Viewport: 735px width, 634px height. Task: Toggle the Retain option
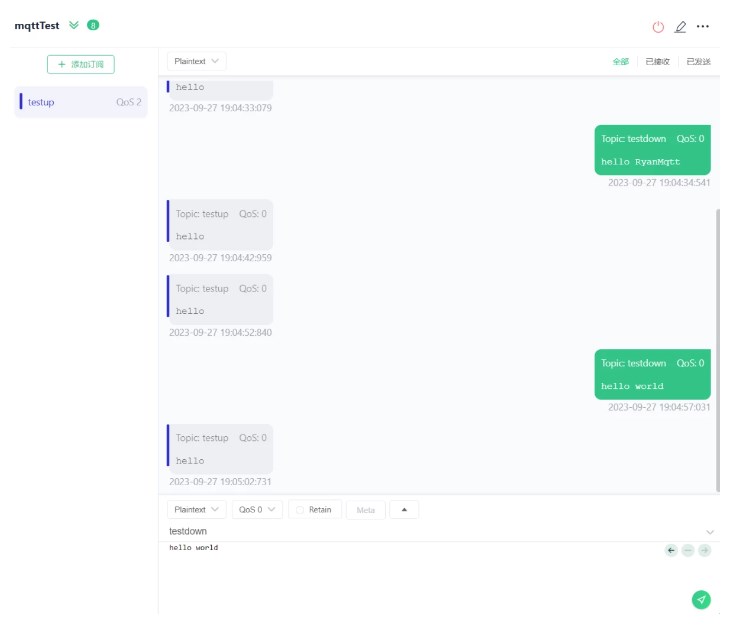point(315,509)
